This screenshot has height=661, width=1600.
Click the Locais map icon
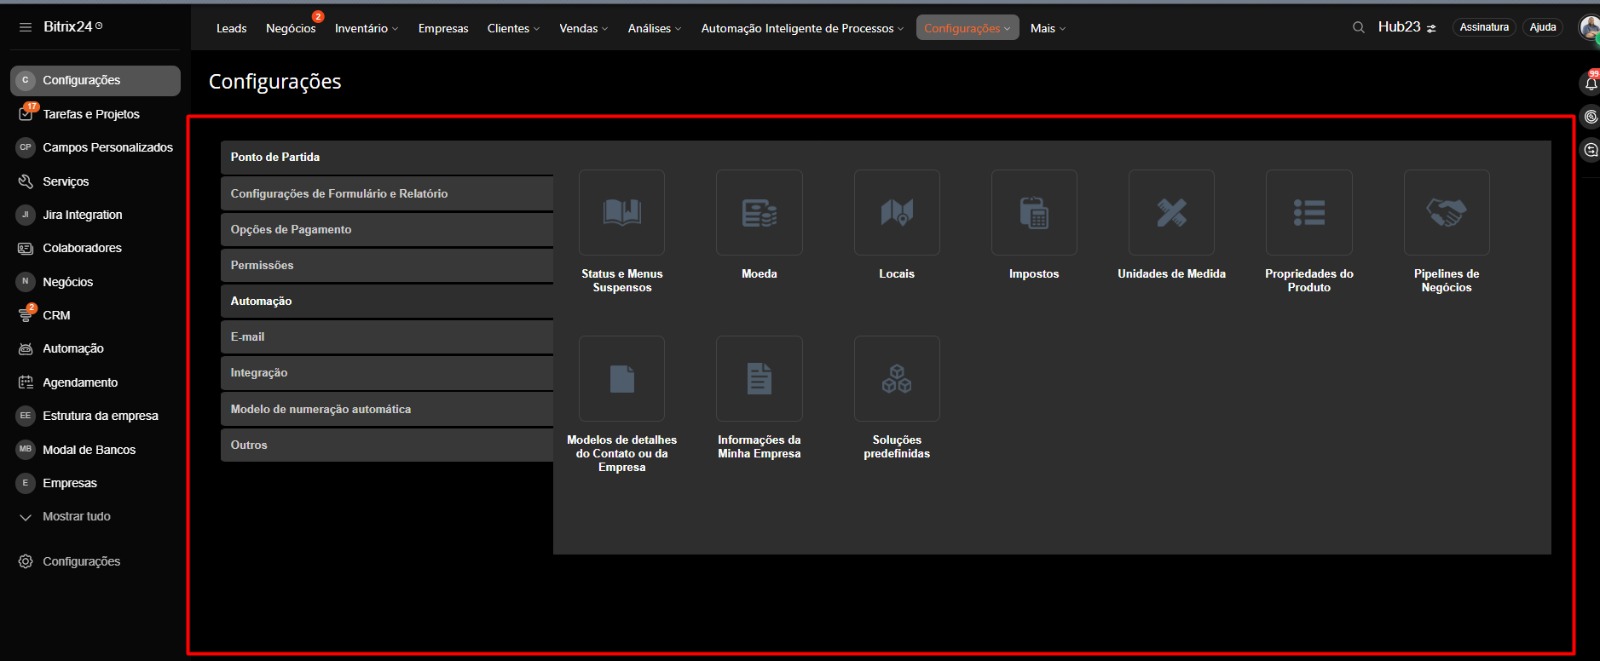[896, 213]
